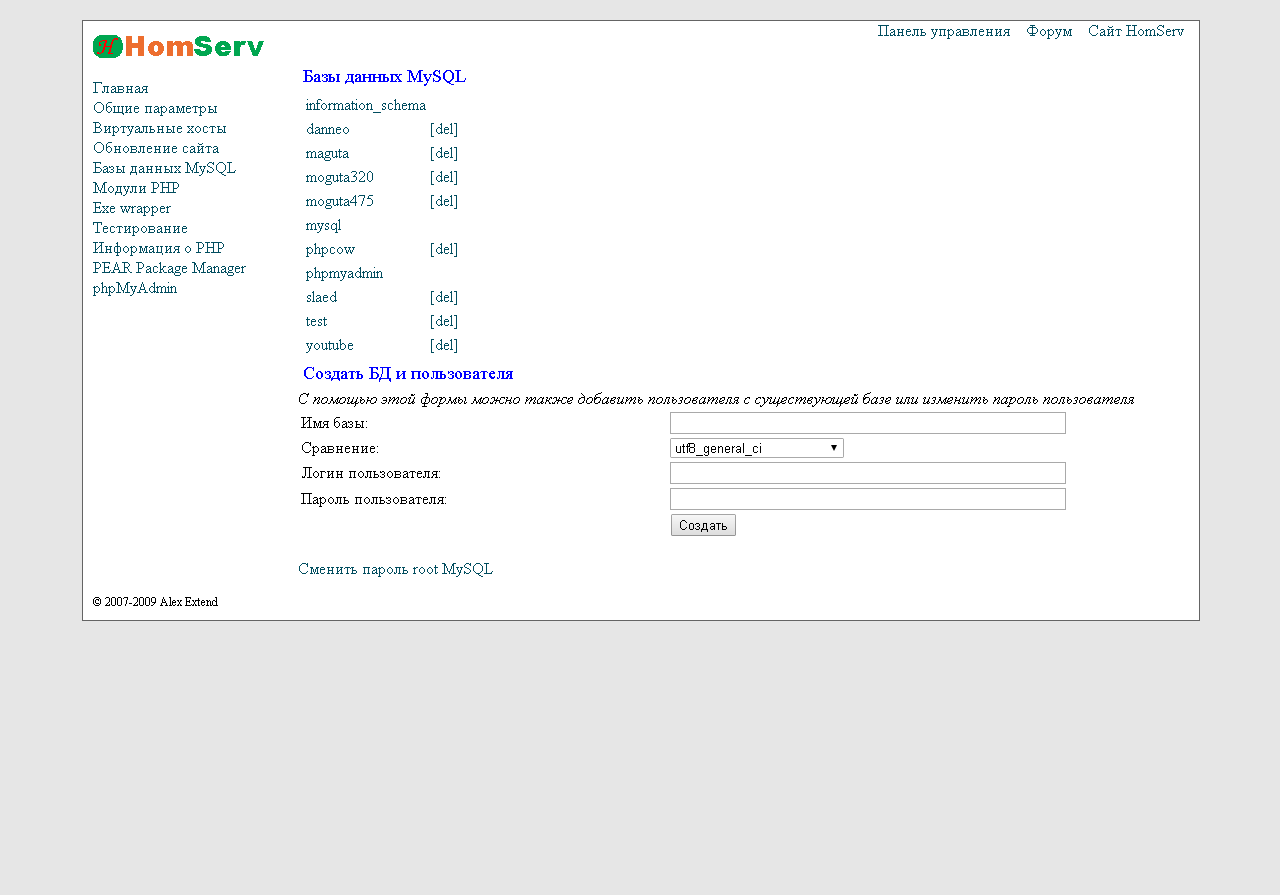Go to the Форум link
Image resolution: width=1280 pixels, height=895 pixels.
(1049, 32)
